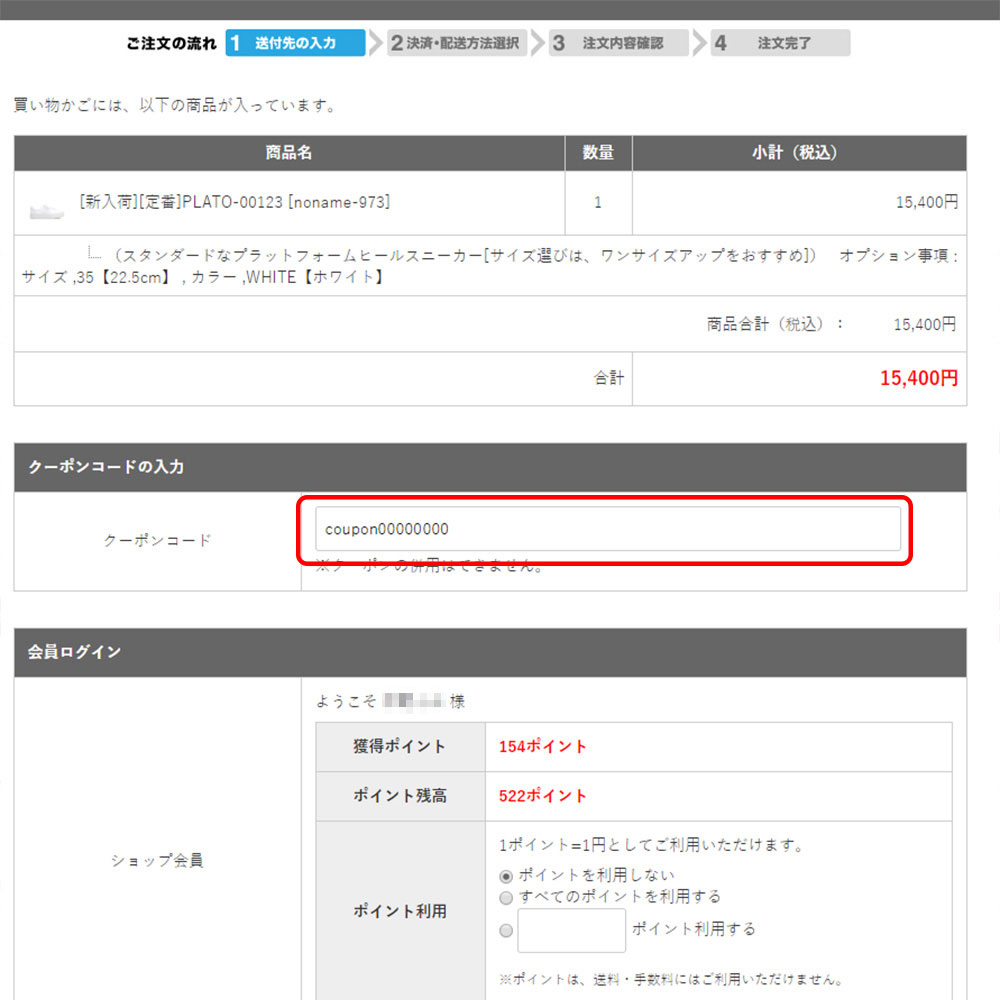Click the points amount text box
Image resolution: width=1000 pixels, height=1000 pixels.
(571, 930)
